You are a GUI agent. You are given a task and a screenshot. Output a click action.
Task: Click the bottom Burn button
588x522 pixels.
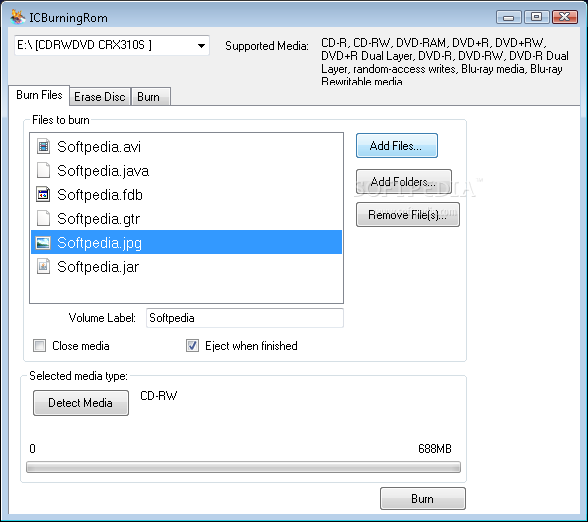pos(423,498)
